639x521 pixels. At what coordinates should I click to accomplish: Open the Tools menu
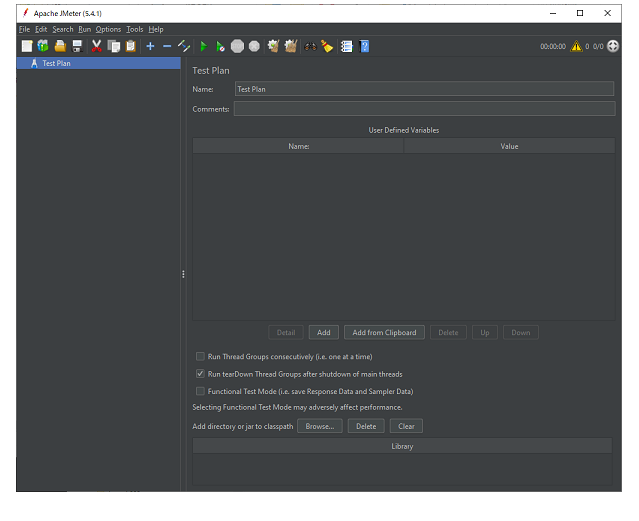click(x=134, y=29)
